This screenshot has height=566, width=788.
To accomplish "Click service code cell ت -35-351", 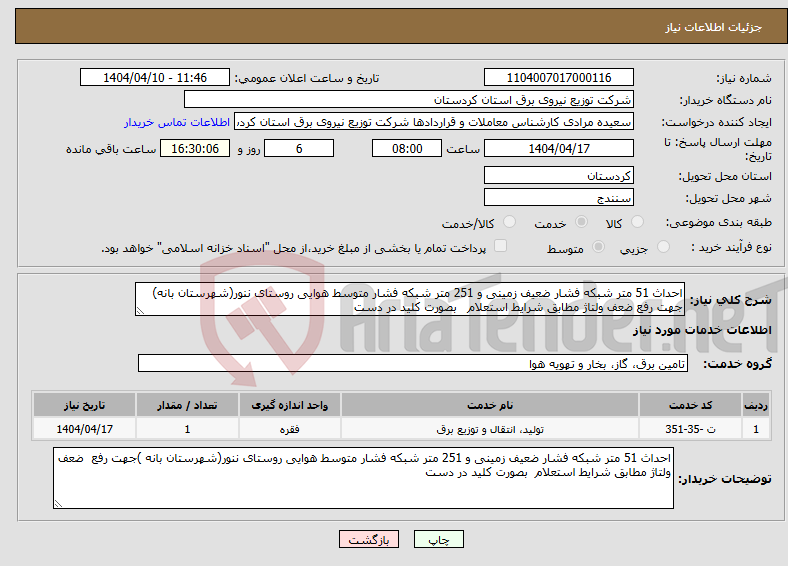I will click(x=691, y=429).
